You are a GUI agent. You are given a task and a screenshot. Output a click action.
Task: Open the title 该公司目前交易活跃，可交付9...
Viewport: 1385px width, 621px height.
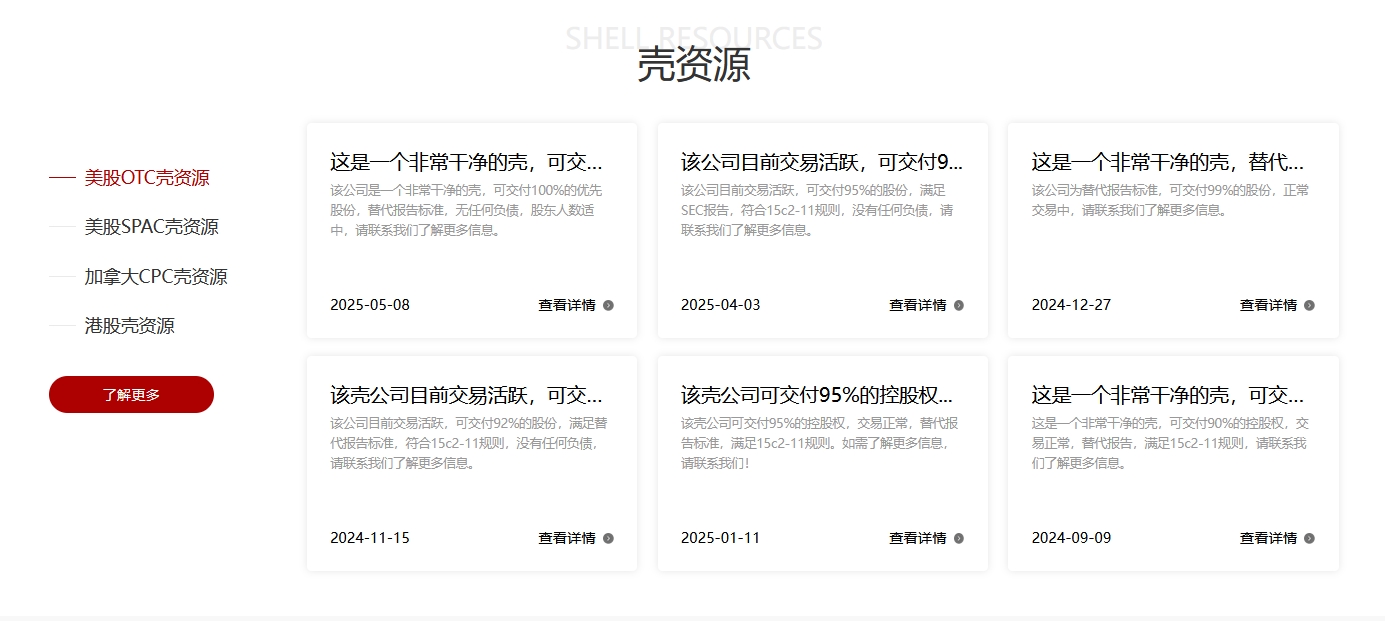(x=821, y=163)
